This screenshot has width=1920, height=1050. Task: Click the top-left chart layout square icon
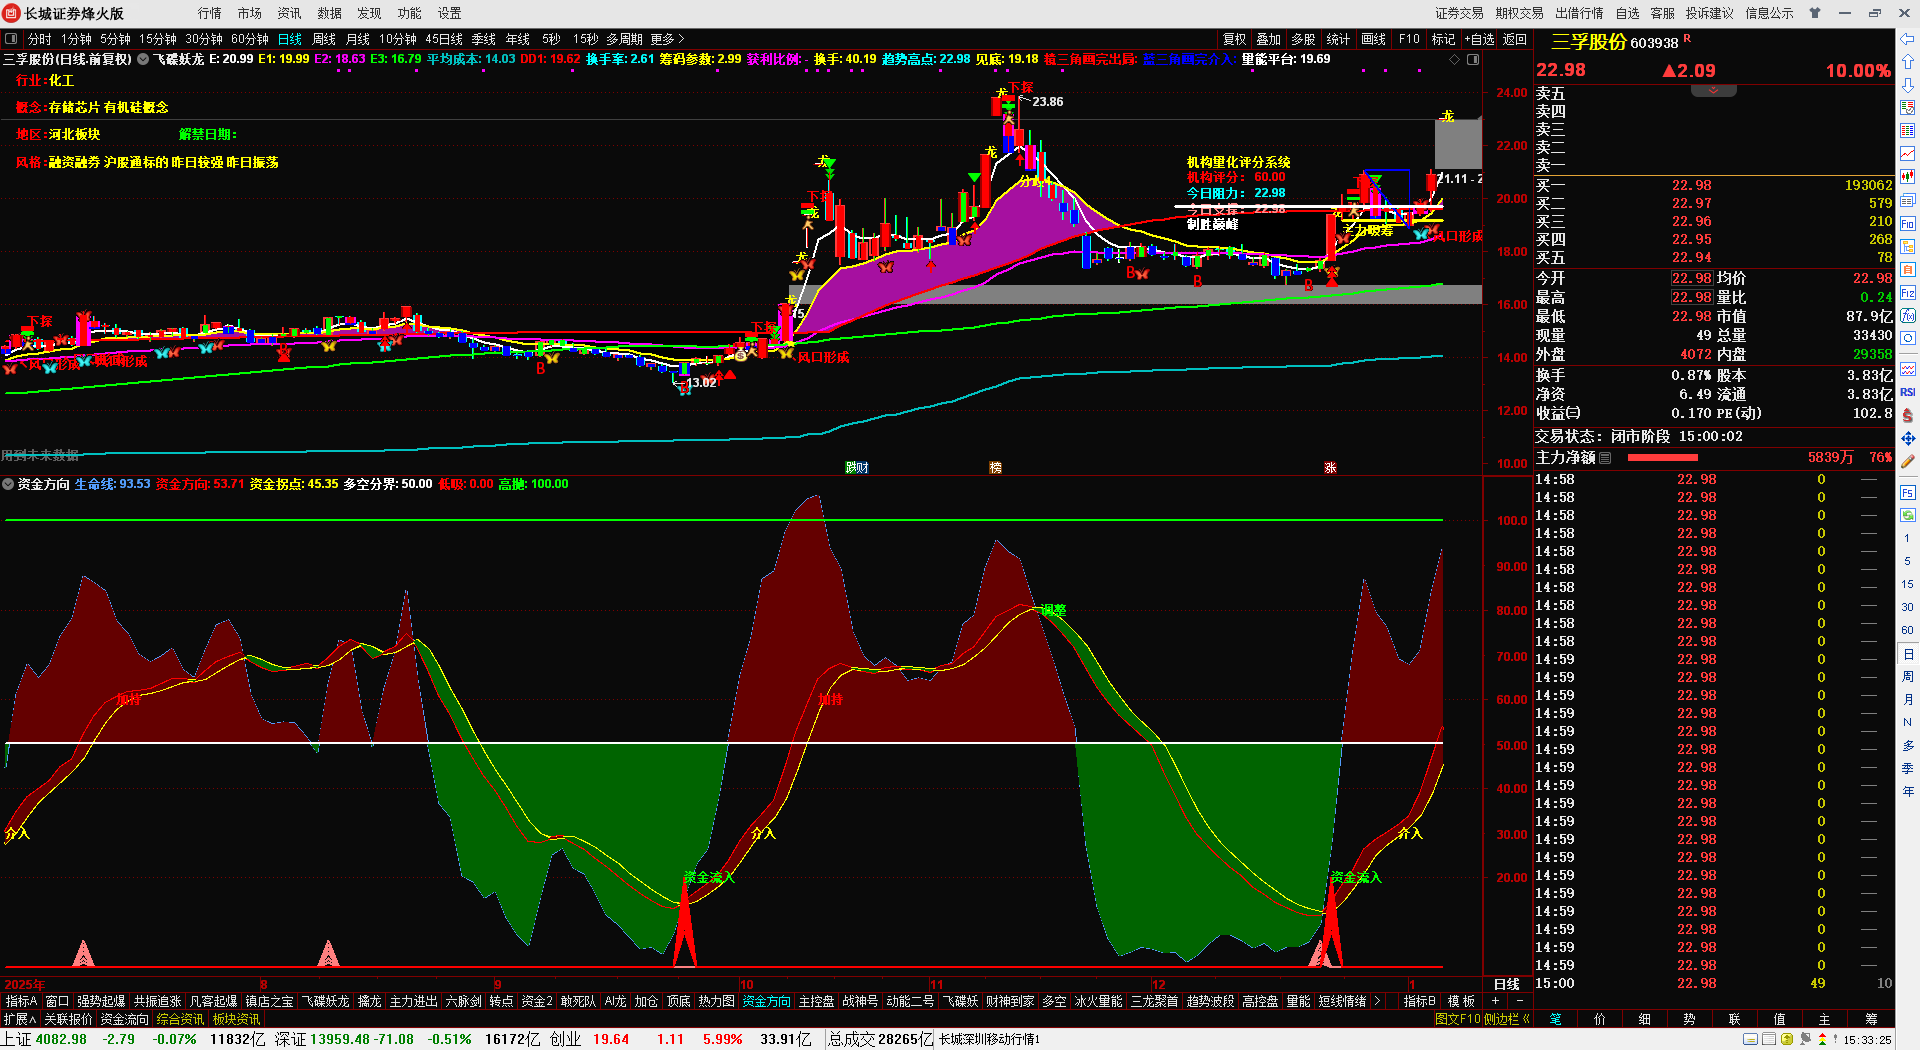coord(11,39)
